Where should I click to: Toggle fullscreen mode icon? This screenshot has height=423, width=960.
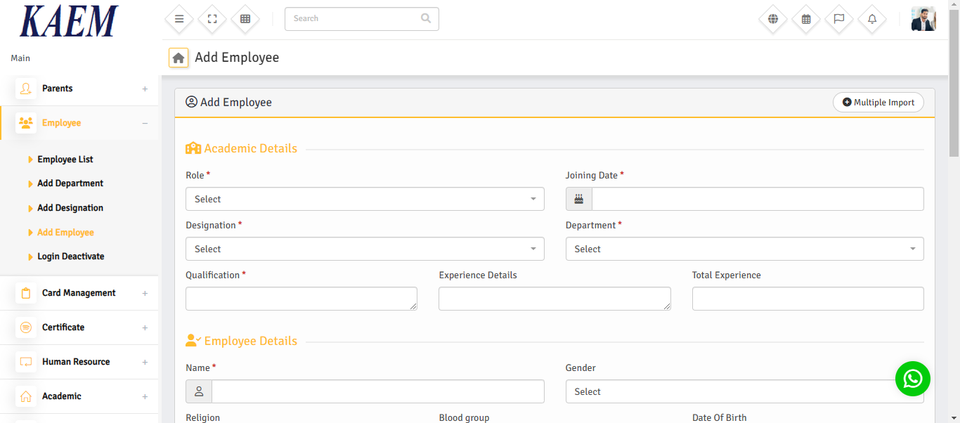click(x=212, y=19)
